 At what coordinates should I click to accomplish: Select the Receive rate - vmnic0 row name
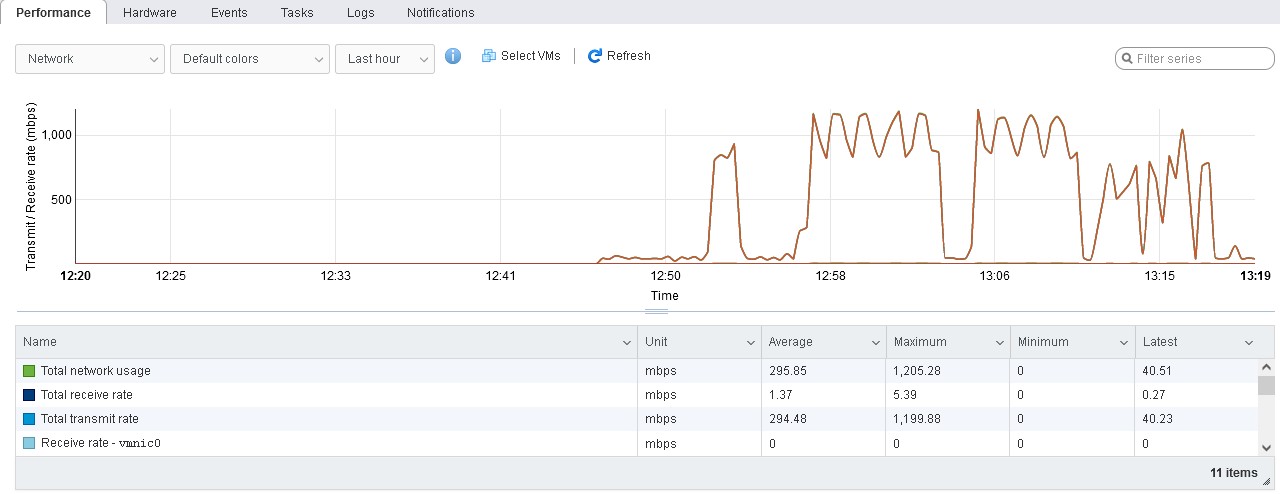pyautogui.click(x=101, y=443)
